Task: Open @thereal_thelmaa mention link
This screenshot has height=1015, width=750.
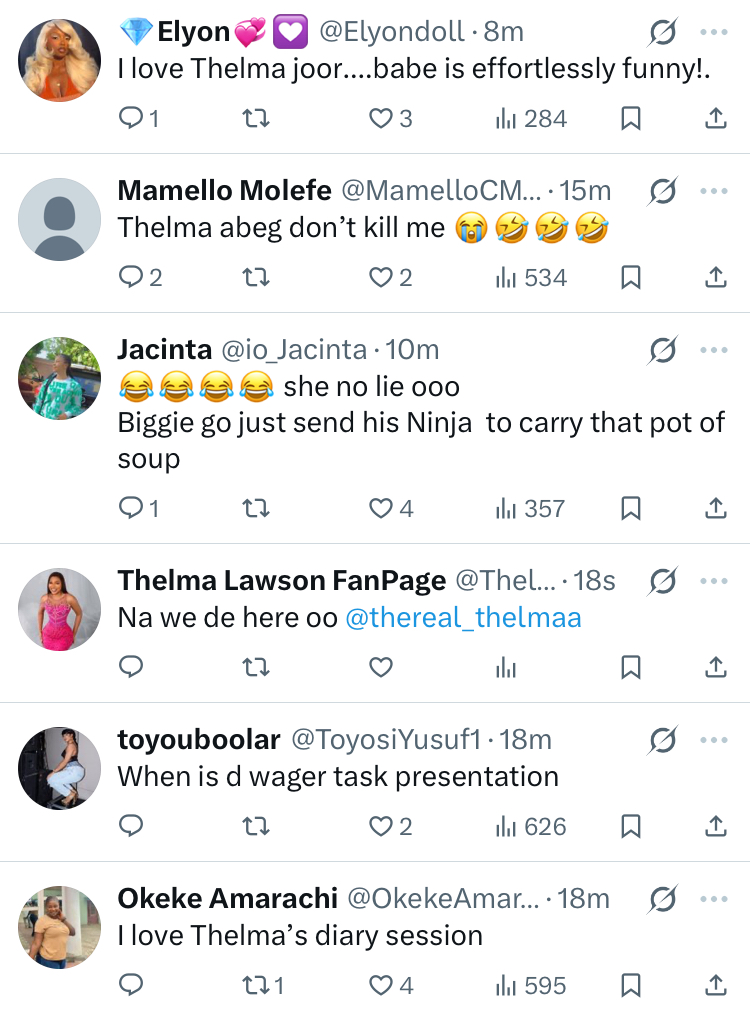Action: point(463,618)
